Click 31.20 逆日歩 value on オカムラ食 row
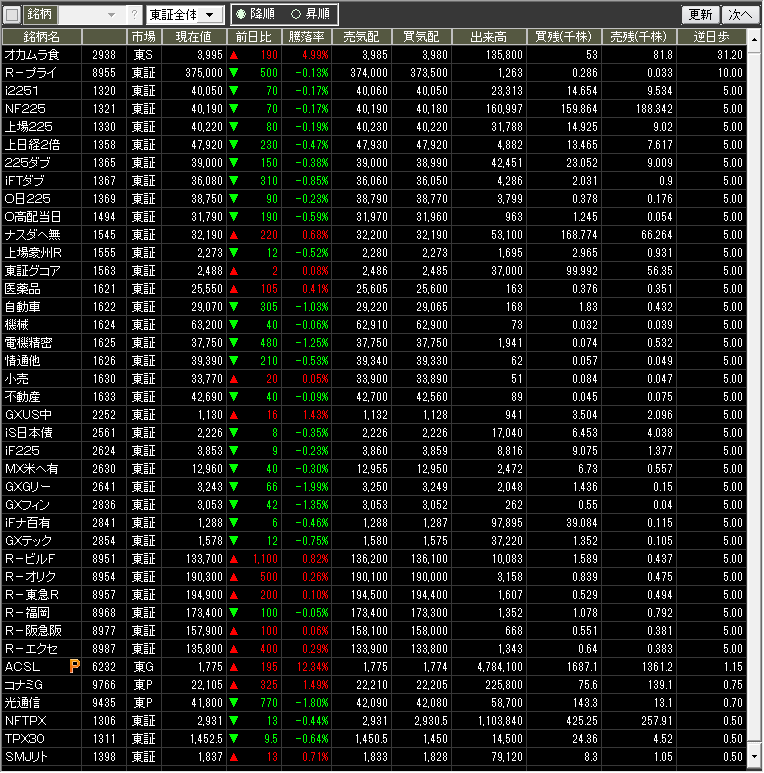The image size is (764, 773). click(730, 55)
